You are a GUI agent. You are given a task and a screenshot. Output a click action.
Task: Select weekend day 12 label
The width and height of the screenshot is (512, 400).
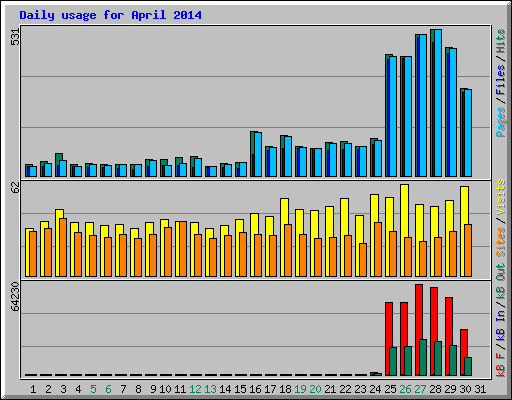pyautogui.click(x=195, y=389)
